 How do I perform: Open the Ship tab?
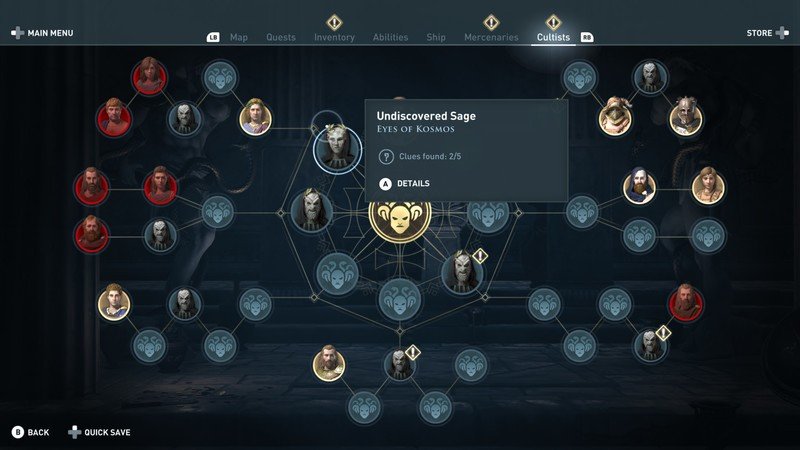click(436, 37)
